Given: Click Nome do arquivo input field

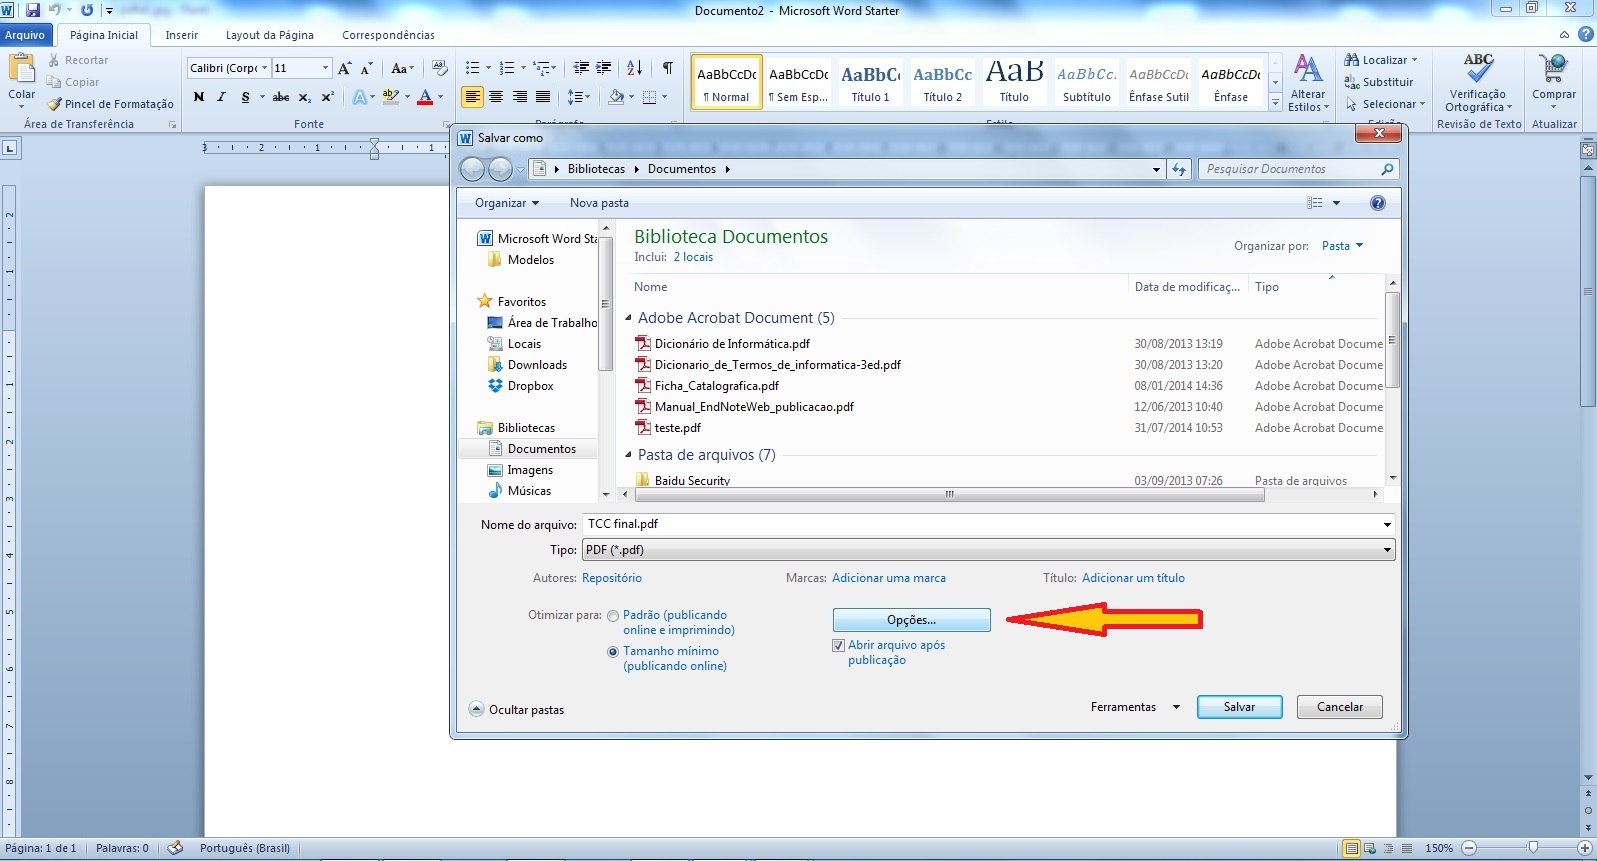Looking at the screenshot, I should pyautogui.click(x=988, y=524).
